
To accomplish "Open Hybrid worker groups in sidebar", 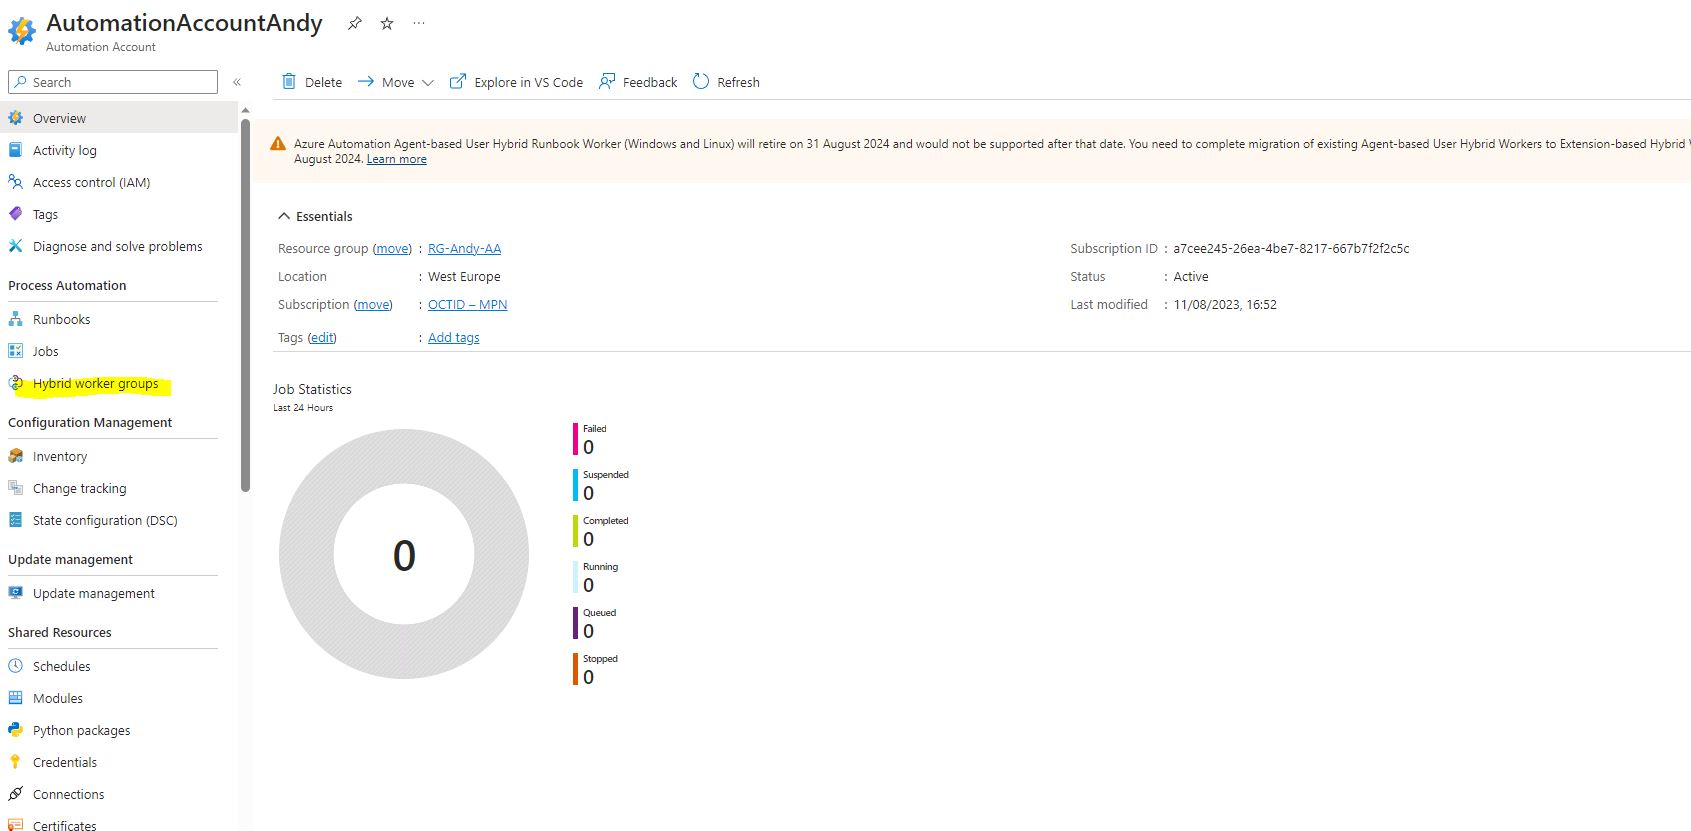I will (95, 384).
